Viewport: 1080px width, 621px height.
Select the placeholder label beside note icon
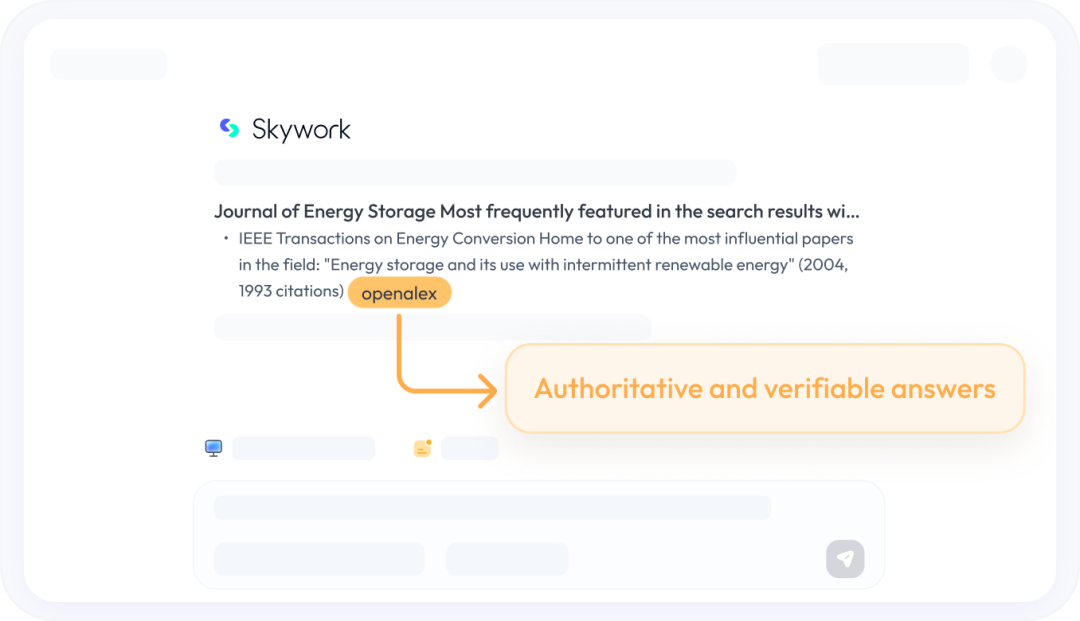(x=469, y=448)
